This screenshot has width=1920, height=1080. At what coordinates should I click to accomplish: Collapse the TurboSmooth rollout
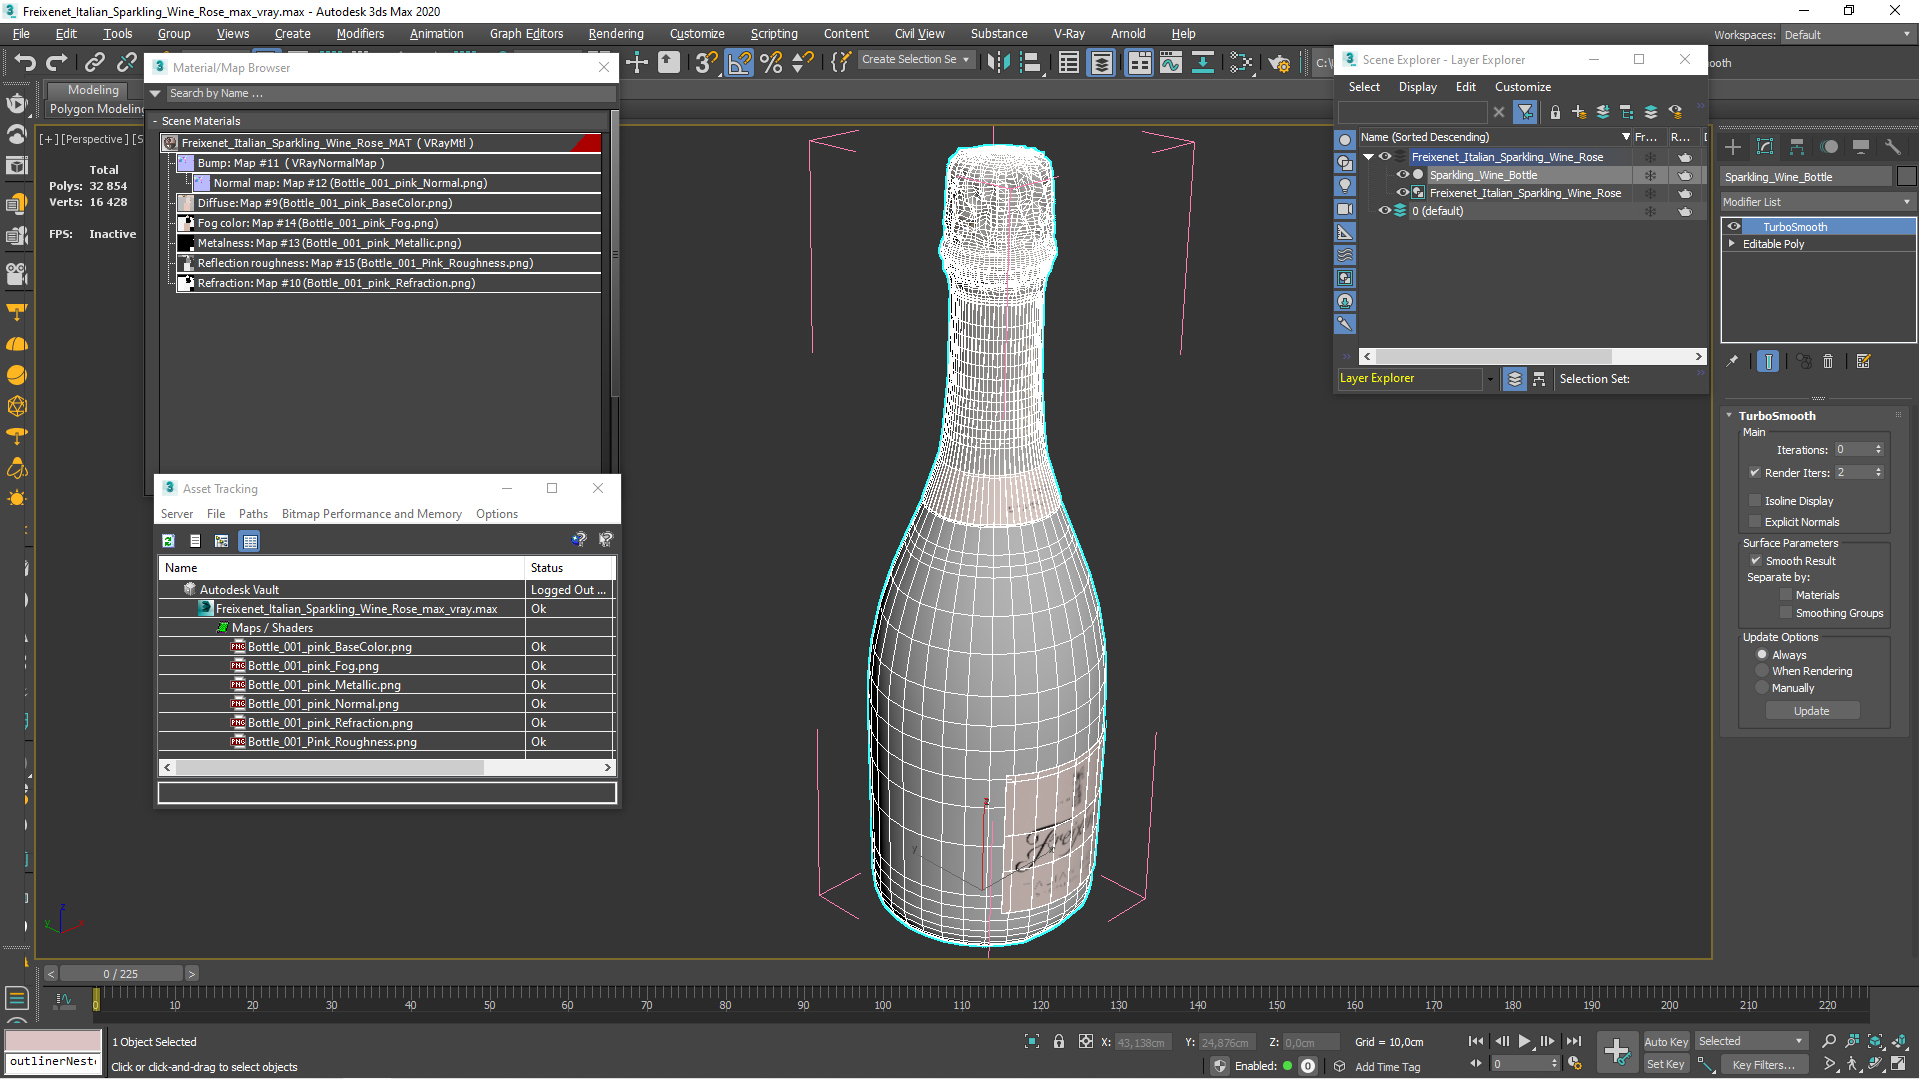[1730, 416]
